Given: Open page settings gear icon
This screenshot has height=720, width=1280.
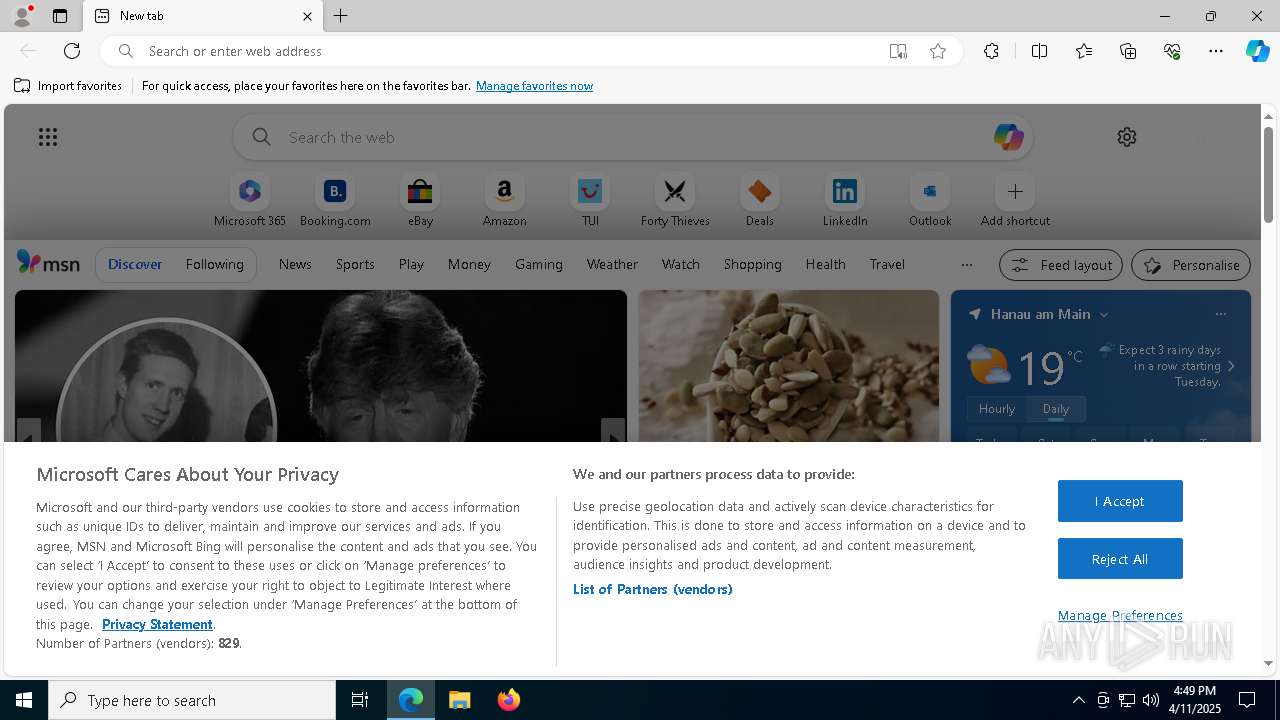Looking at the screenshot, I should point(1127,137).
